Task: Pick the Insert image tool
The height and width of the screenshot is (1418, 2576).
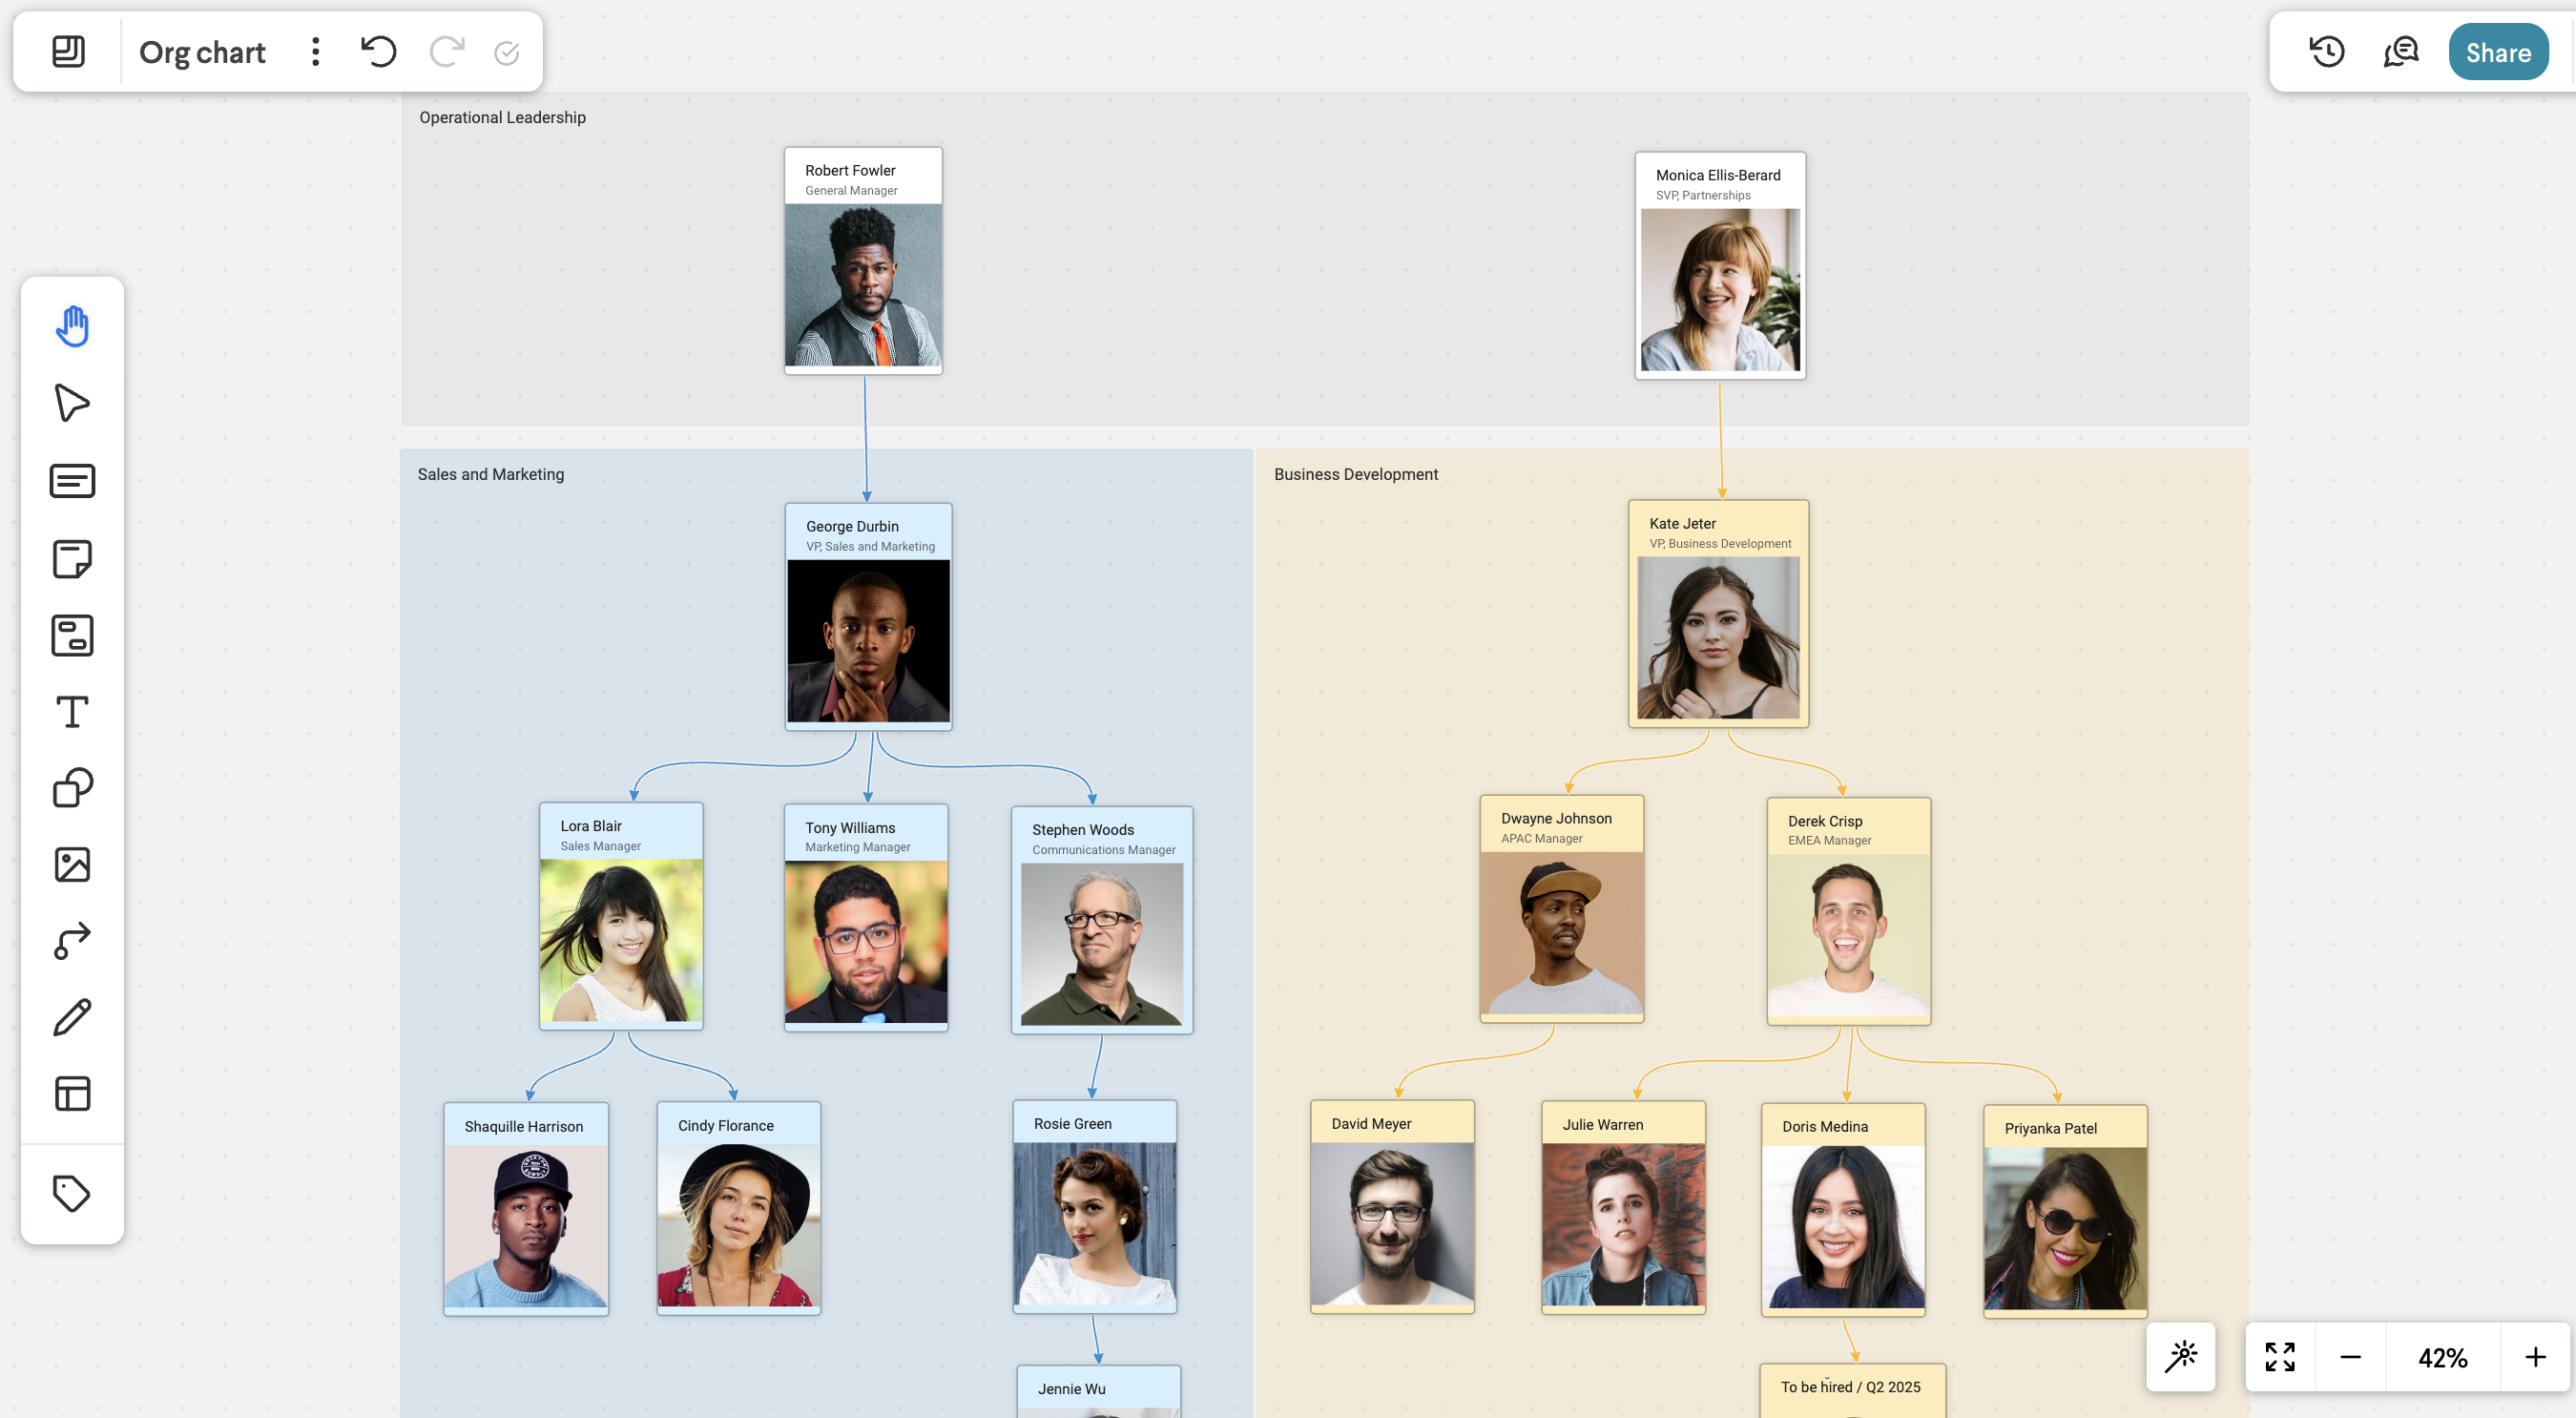Action: pos(71,864)
